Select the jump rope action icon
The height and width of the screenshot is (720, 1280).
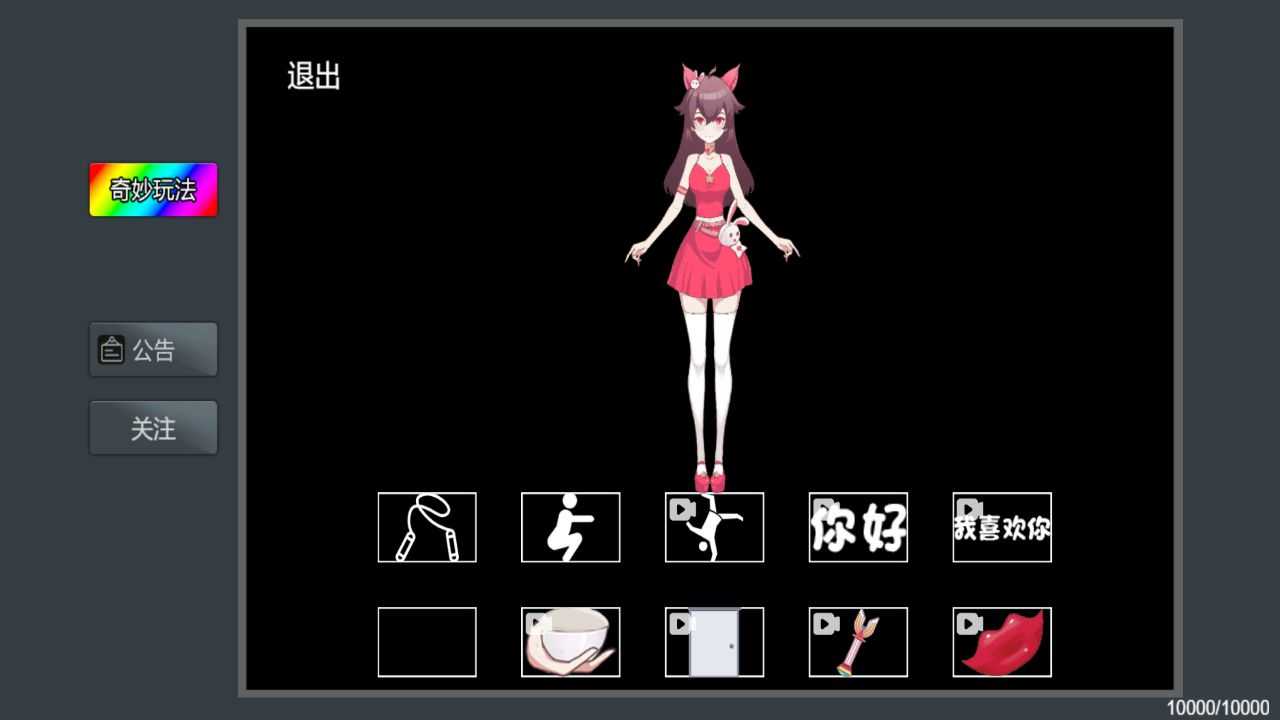click(x=427, y=527)
